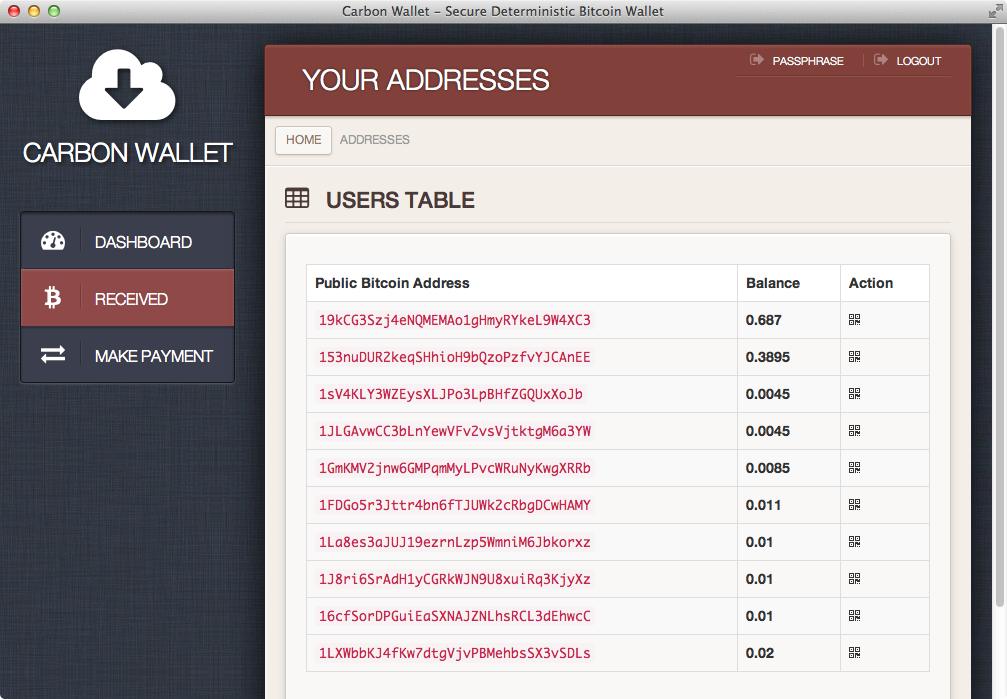Viewport: 1007px width, 699px height.
Task: Click the Dashboard gauge icon
Action: 53,241
